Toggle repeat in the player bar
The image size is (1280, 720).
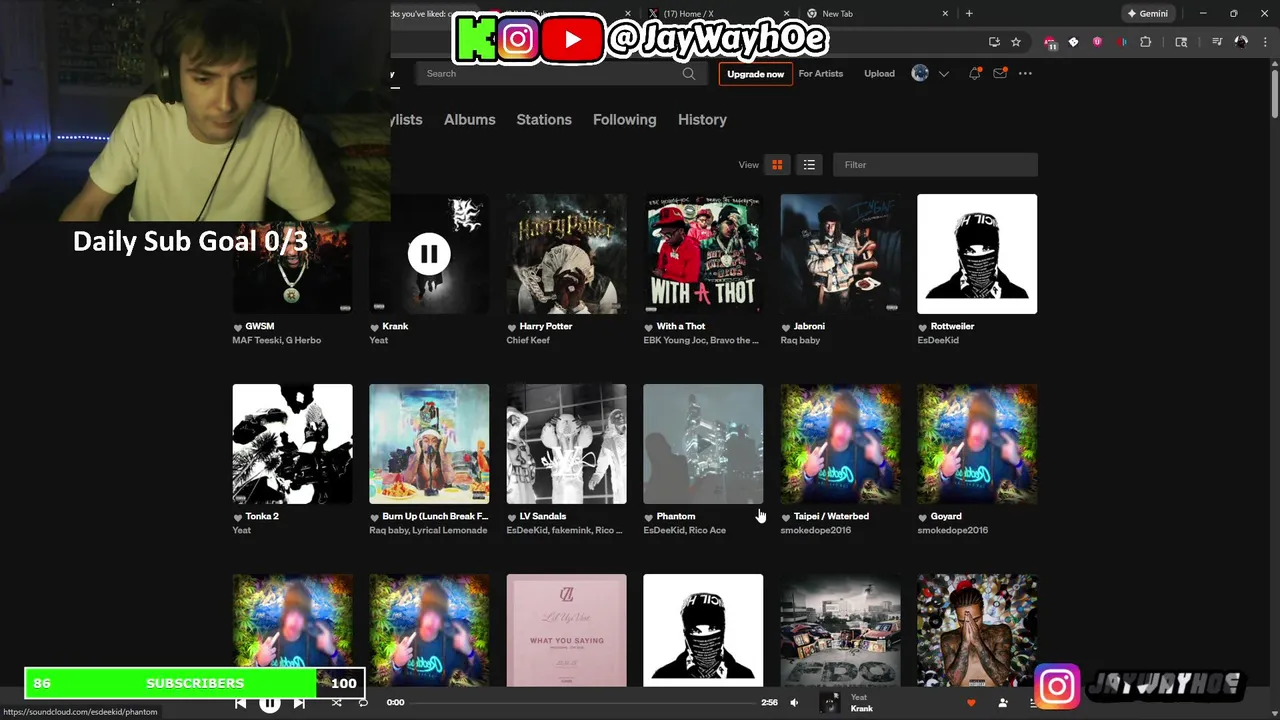point(363,703)
